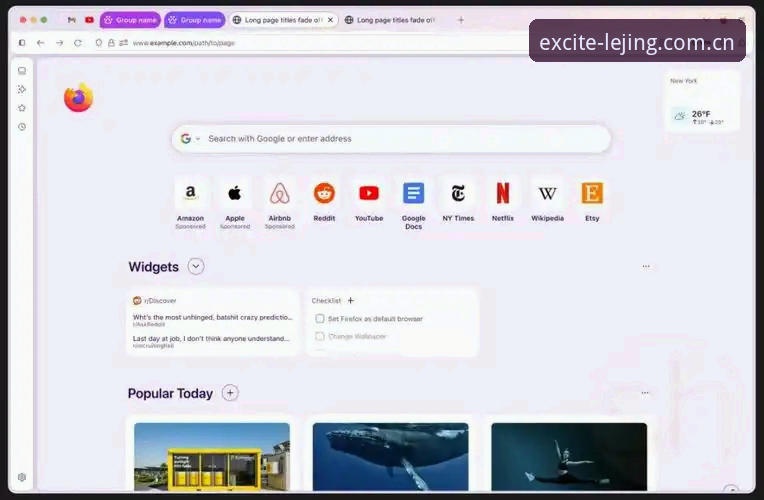This screenshot has height=500, width=764.
Task: Add a new Checklist item
Action: (350, 301)
